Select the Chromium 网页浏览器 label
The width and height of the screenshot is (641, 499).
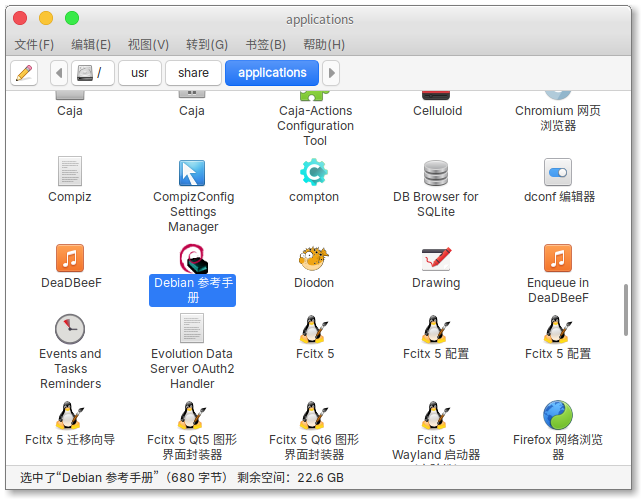(558, 118)
